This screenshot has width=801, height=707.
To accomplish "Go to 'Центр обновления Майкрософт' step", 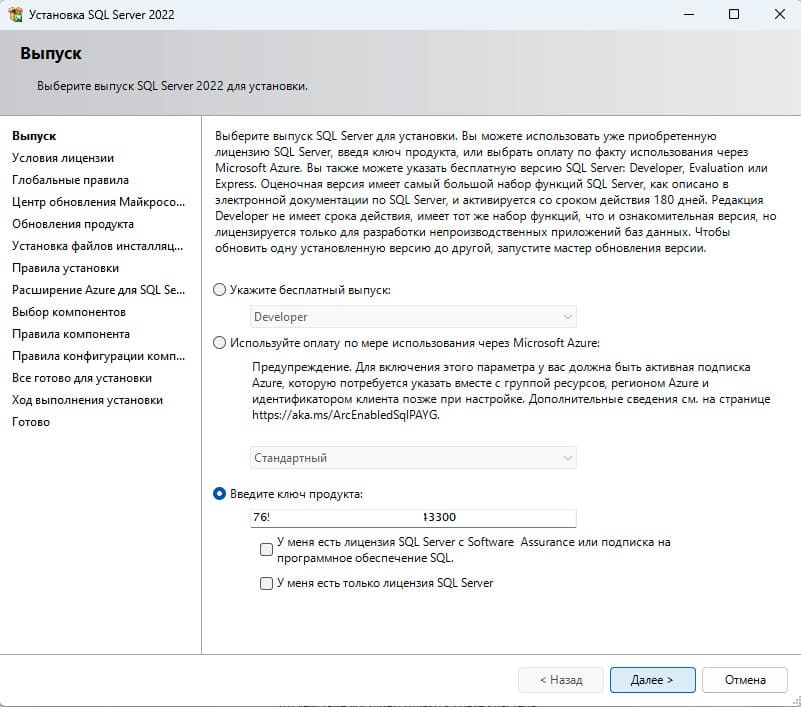I will pyautogui.click(x=99, y=202).
